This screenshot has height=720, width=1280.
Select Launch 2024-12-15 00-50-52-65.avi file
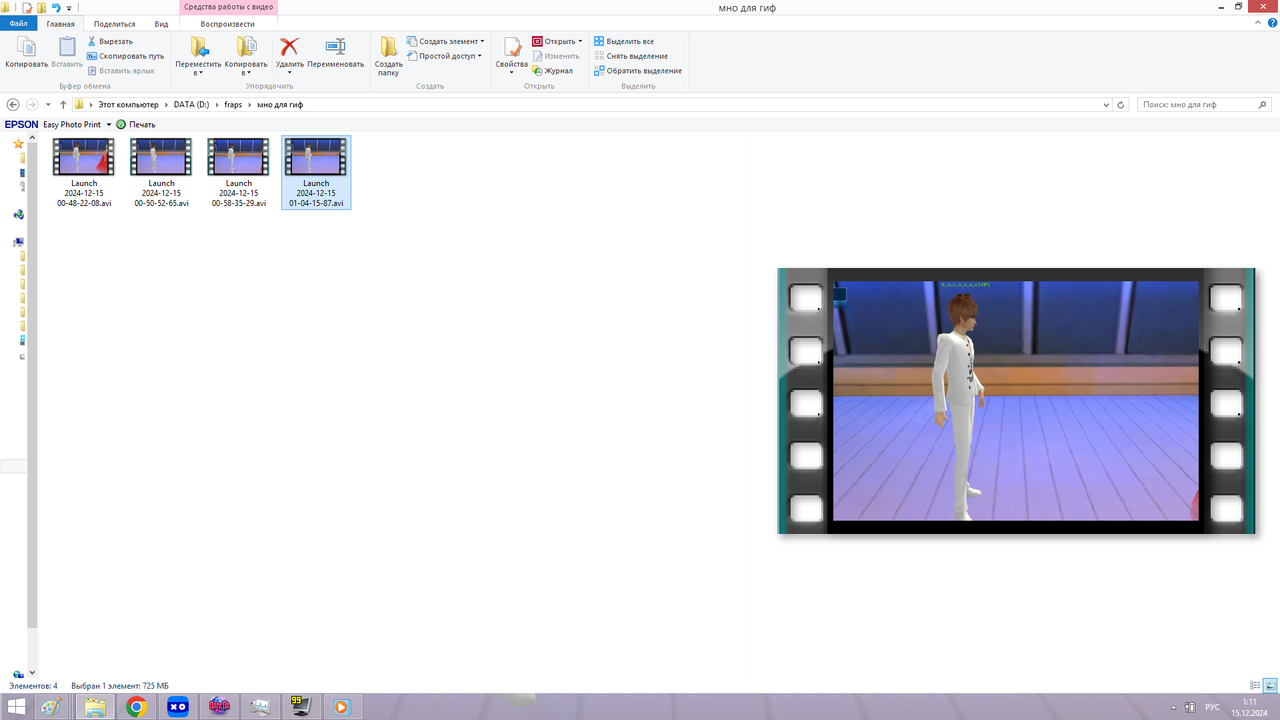(161, 173)
